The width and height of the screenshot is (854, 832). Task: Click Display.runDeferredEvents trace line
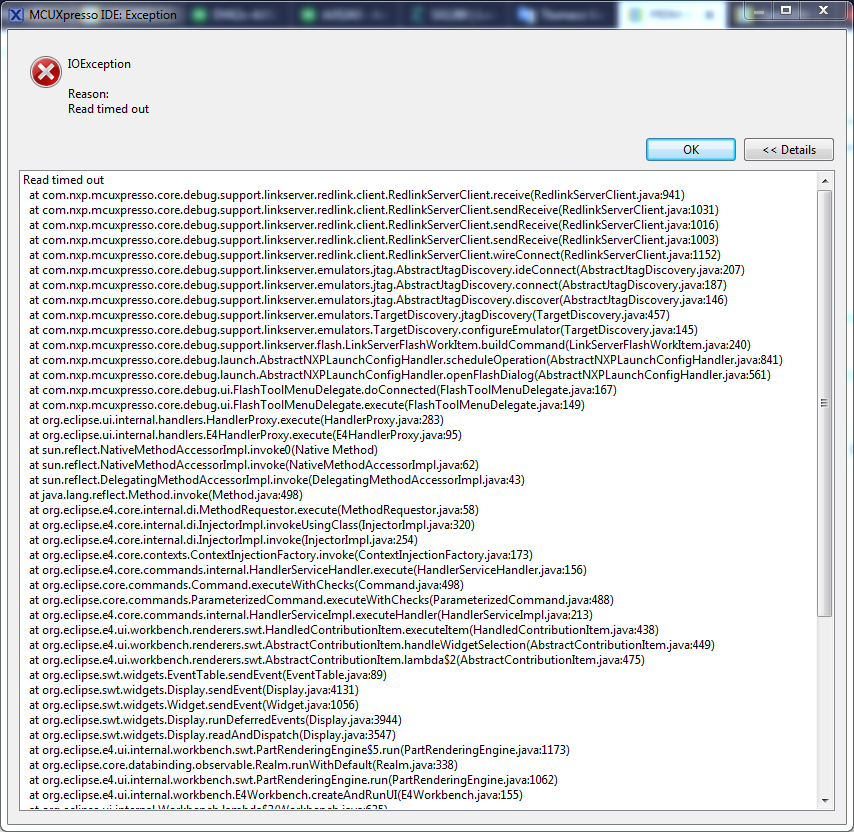(x=215, y=720)
